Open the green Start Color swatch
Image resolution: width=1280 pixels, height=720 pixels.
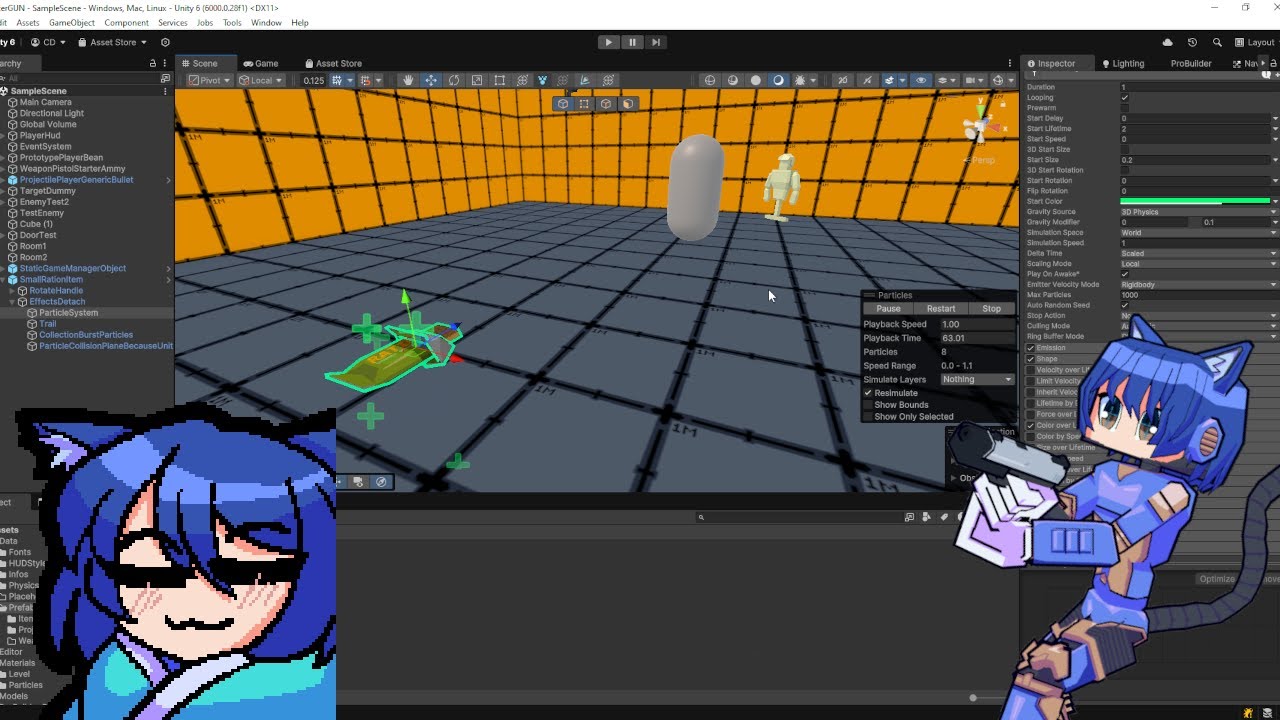click(x=1195, y=202)
